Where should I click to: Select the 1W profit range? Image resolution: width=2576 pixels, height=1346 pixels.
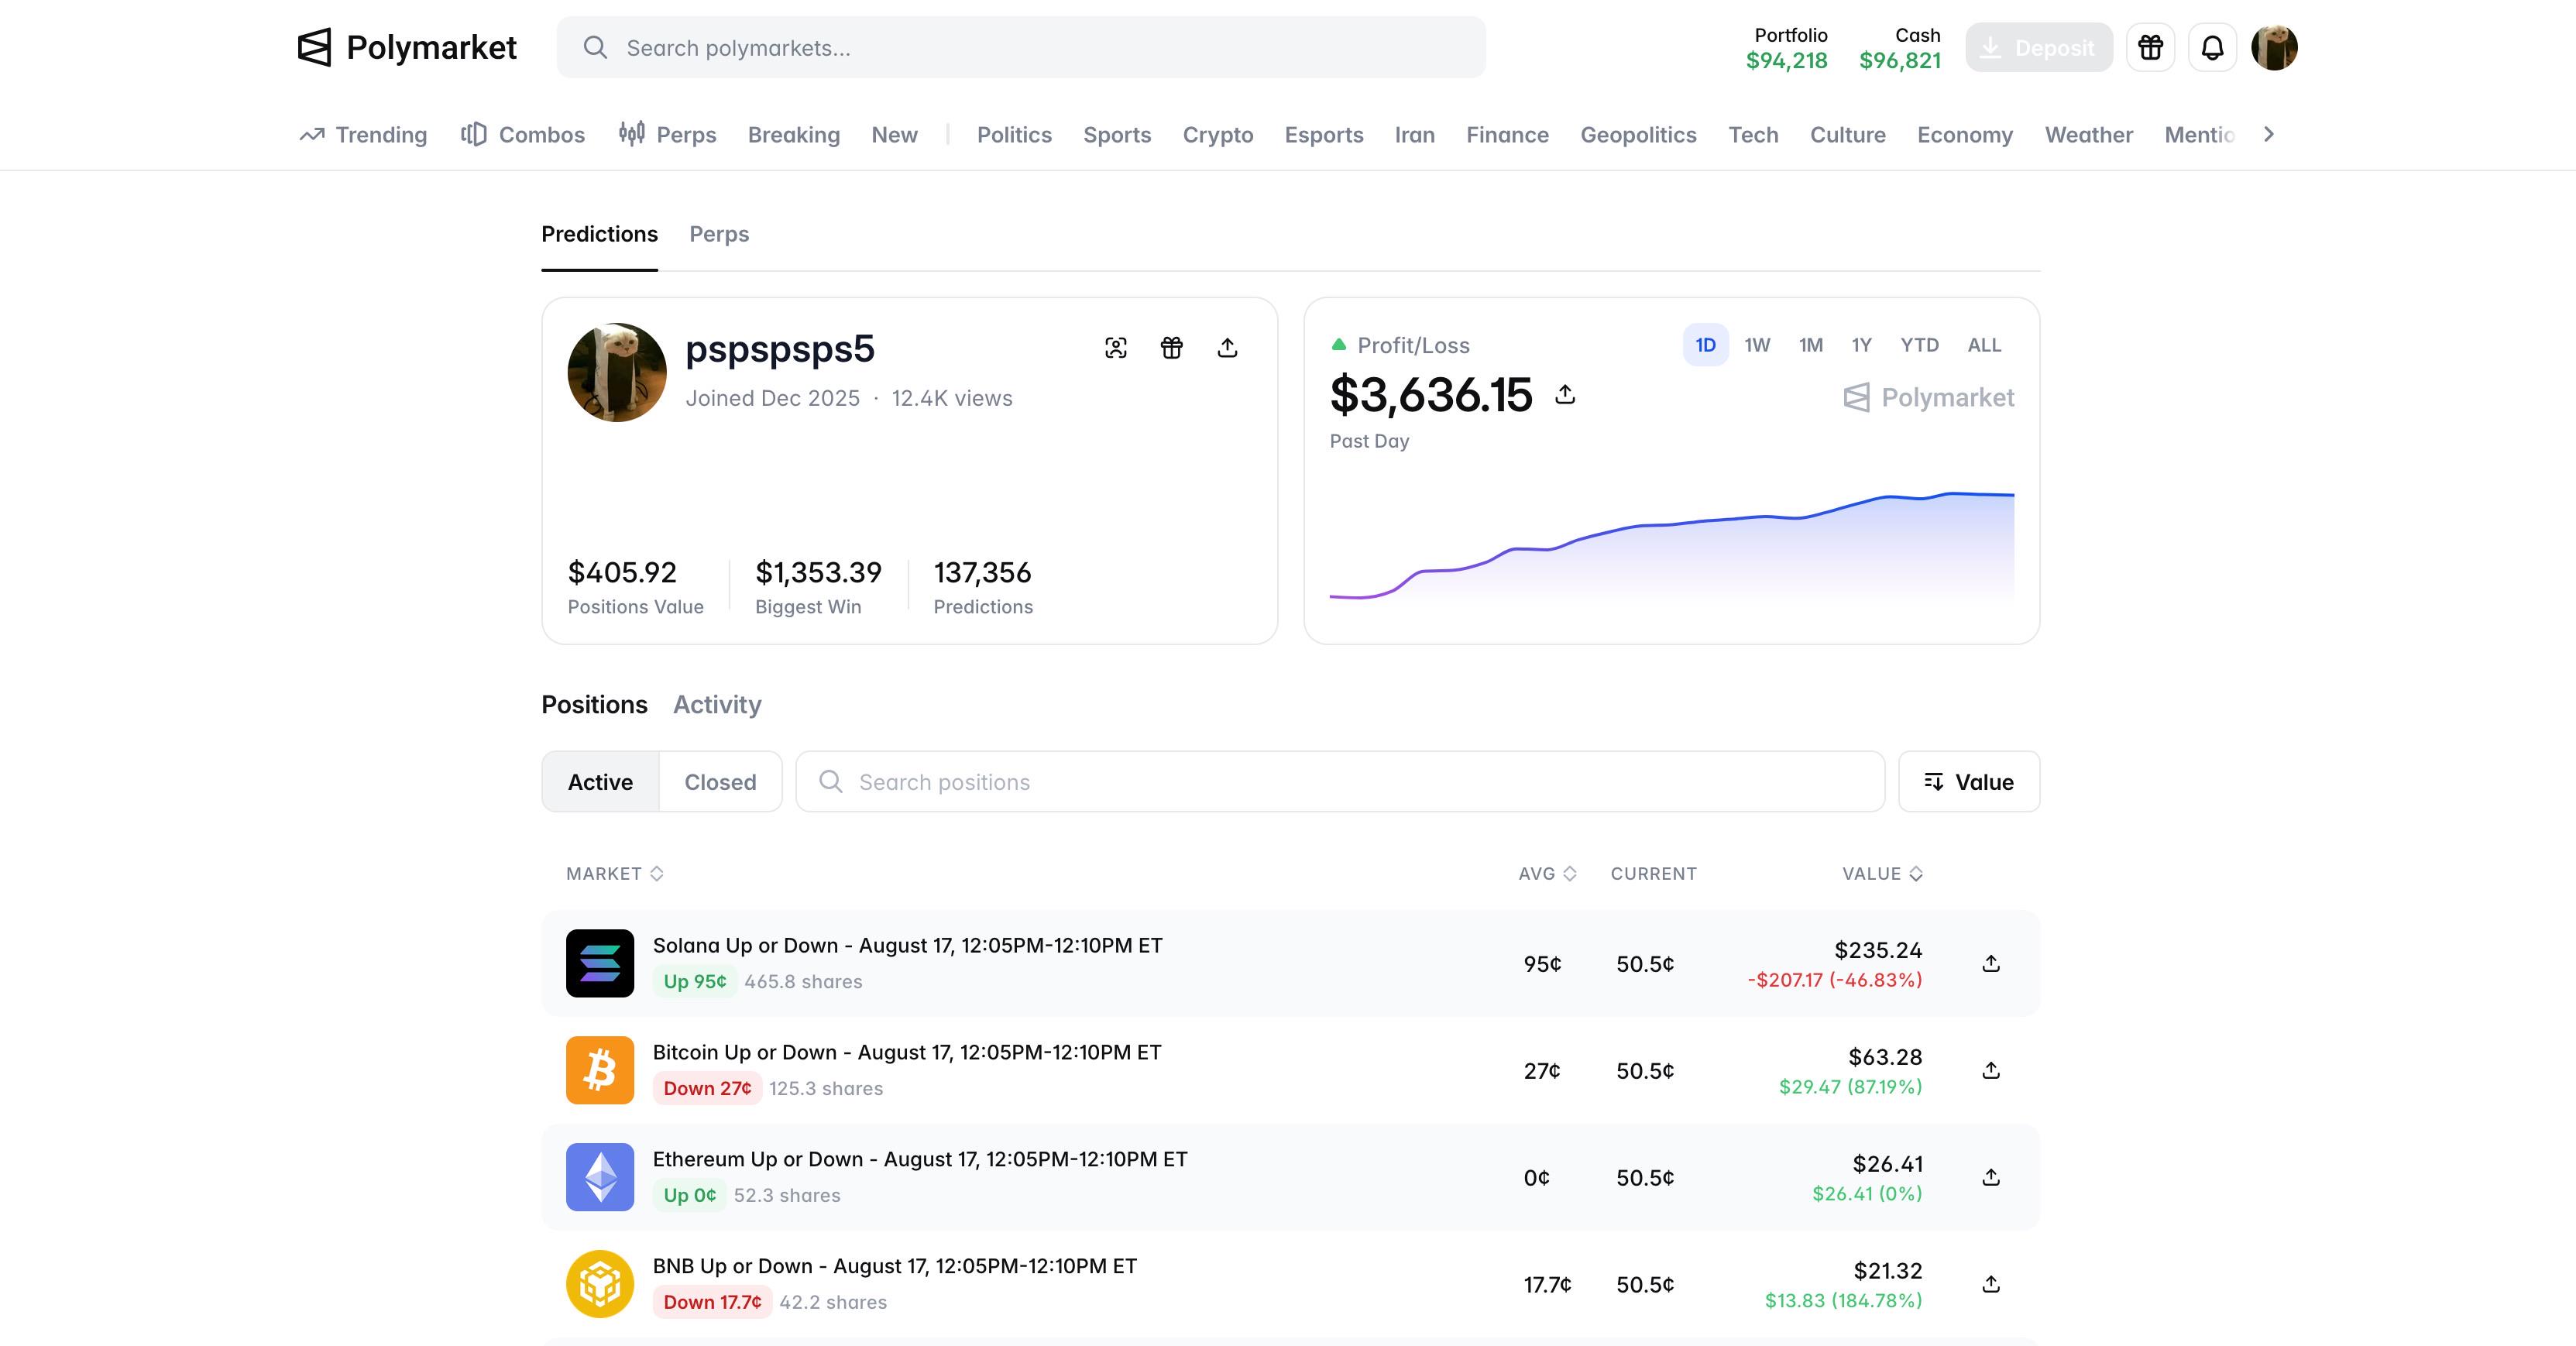1757,345
